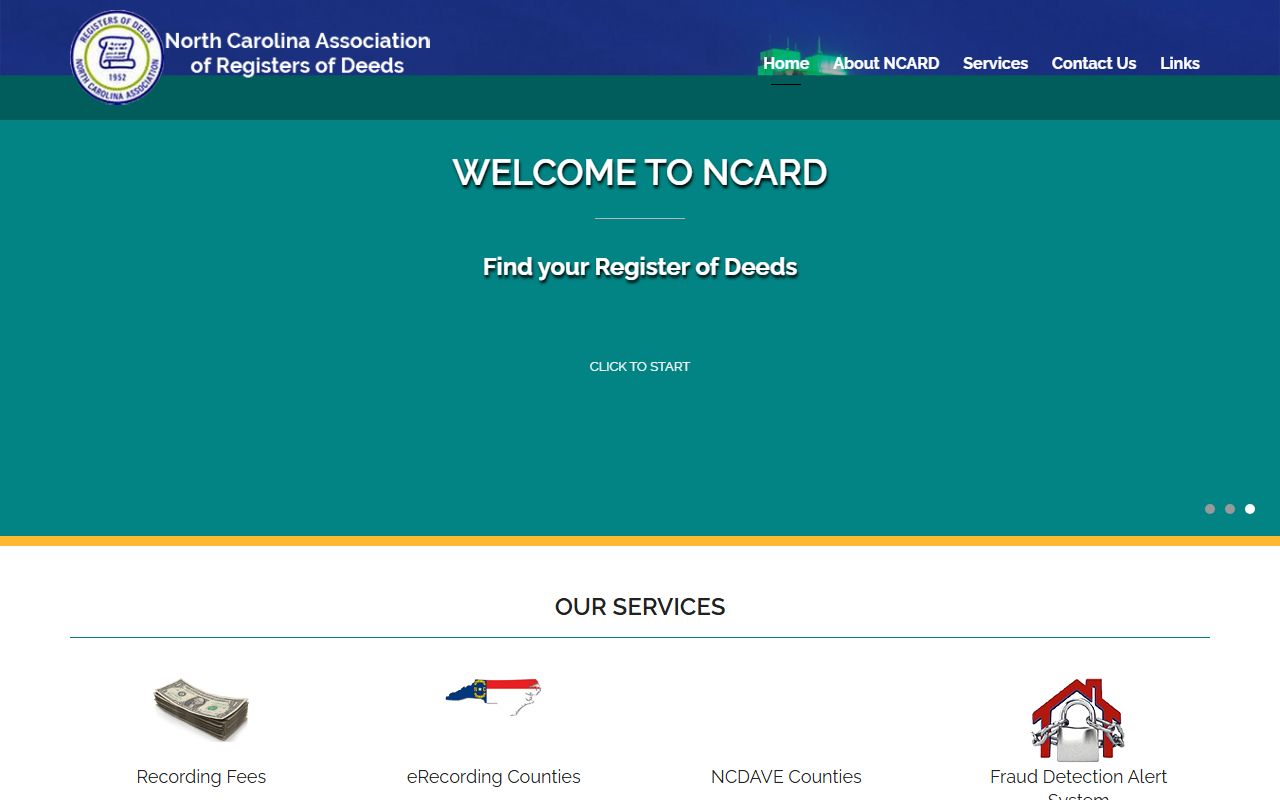1280x800 pixels.
Task: Click the WELCOME TO NCARD heading
Action: tap(640, 173)
